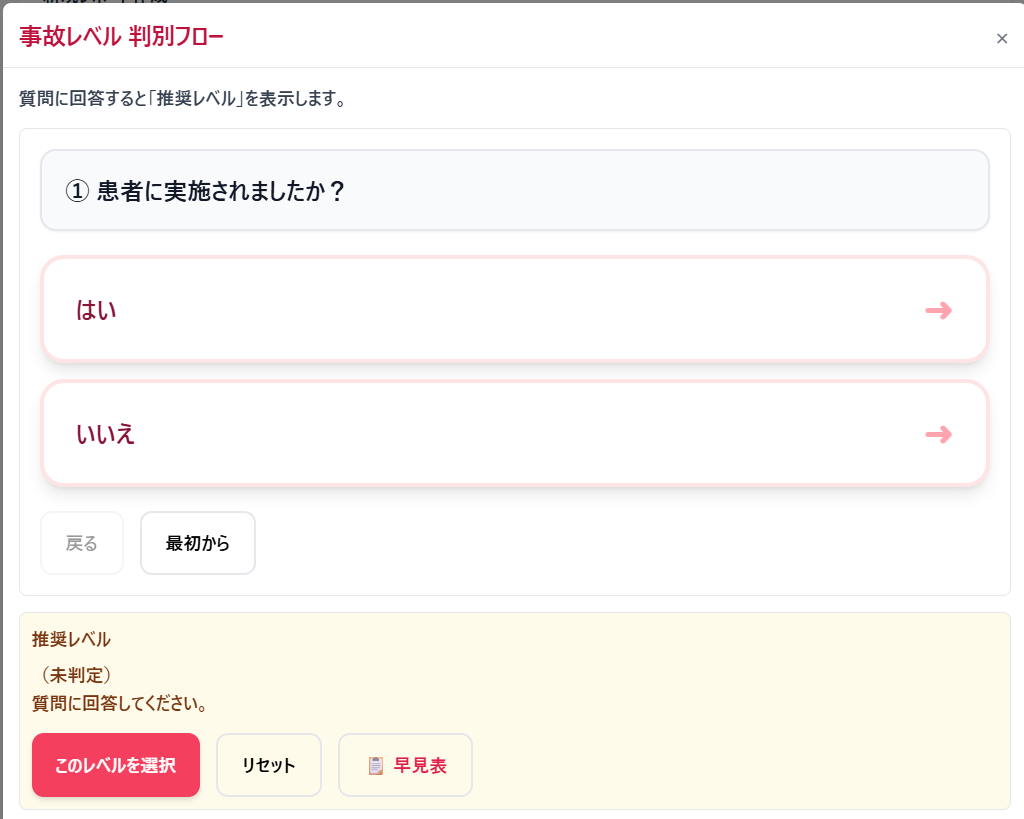The width and height of the screenshot is (1024, 819).
Task: Click the 質問に回答すると instruction line
Action: 182,99
